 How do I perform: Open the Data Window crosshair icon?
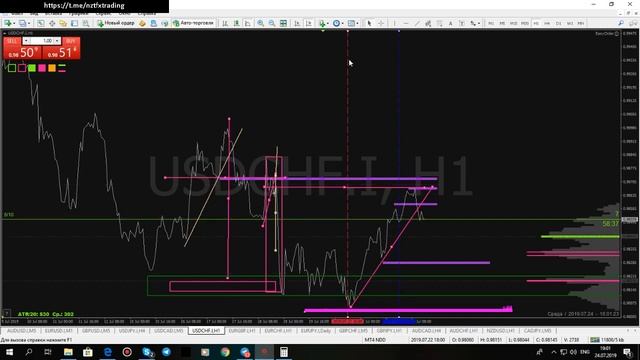click(x=52, y=23)
